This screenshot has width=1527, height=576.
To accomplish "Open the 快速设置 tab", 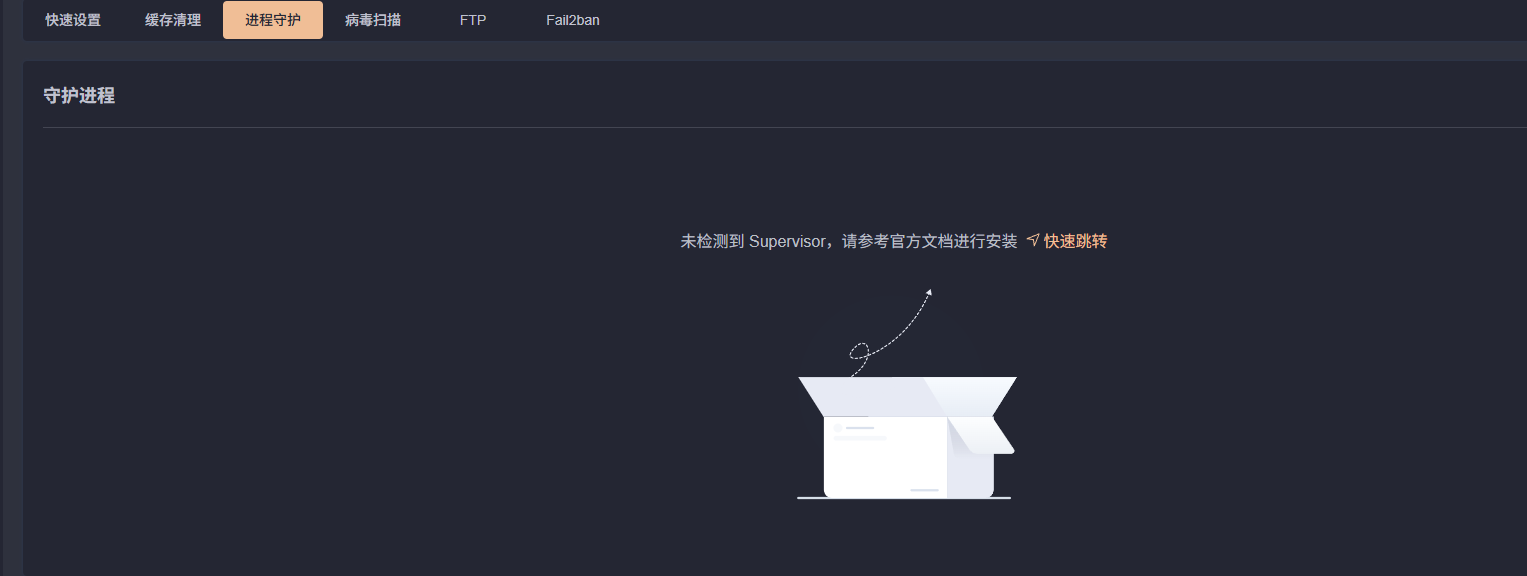I will 73,20.
